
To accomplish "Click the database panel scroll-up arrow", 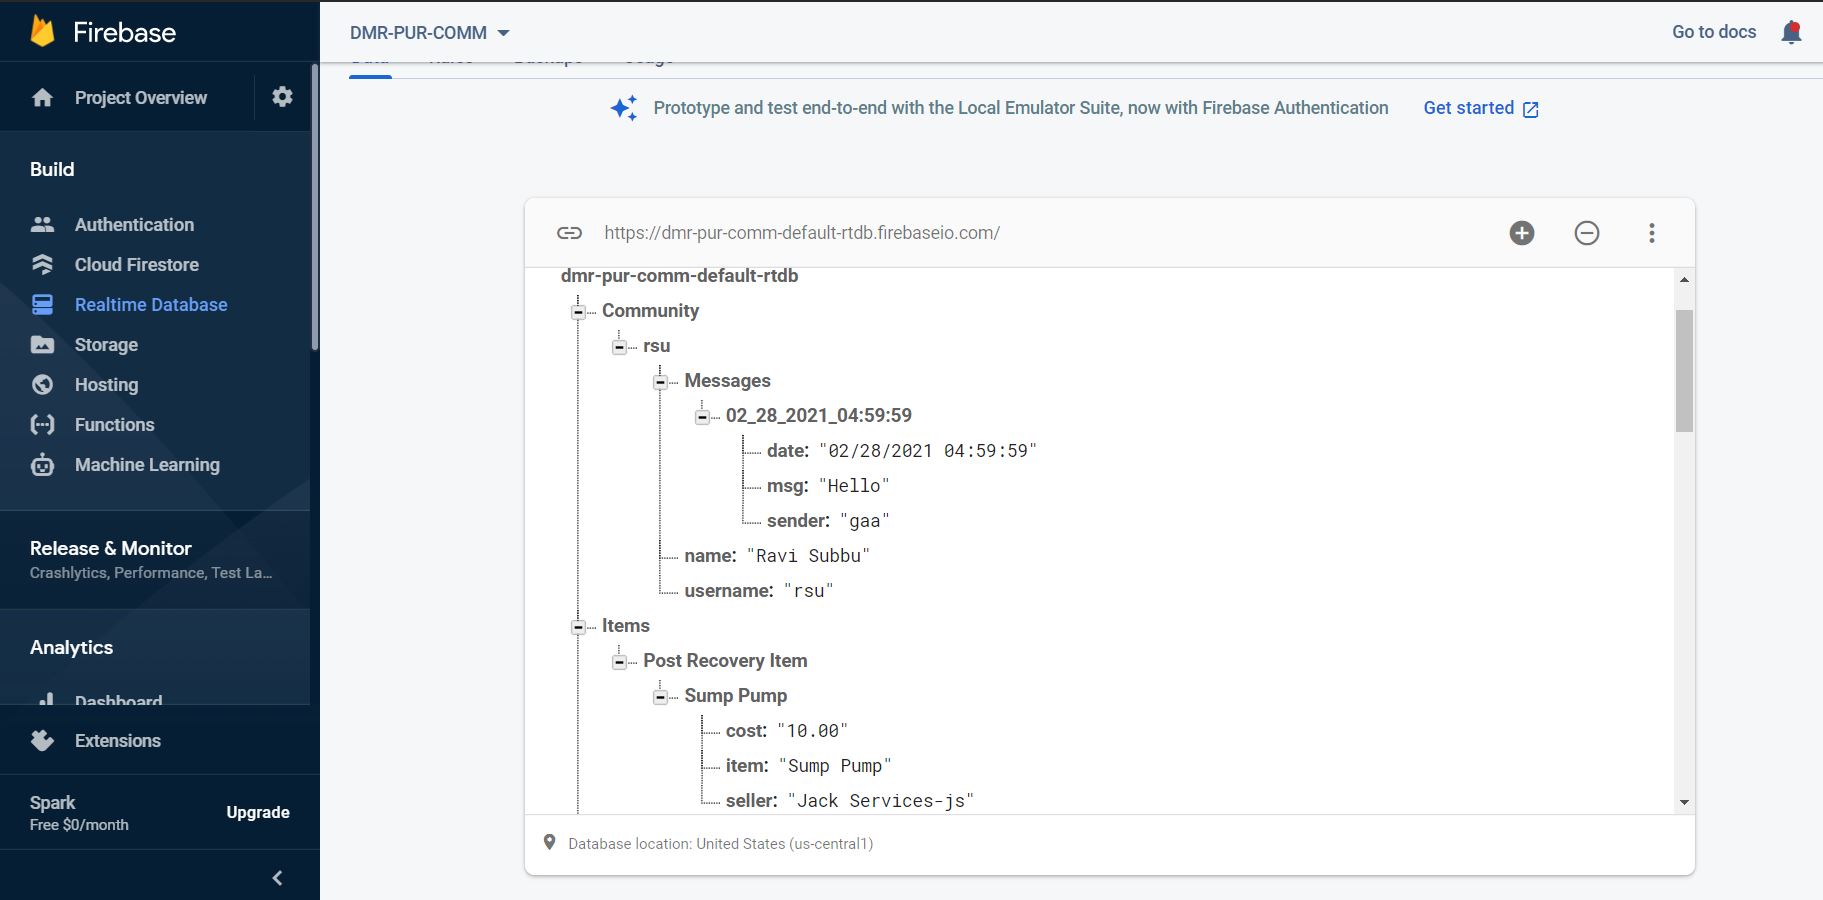I will click(x=1684, y=280).
